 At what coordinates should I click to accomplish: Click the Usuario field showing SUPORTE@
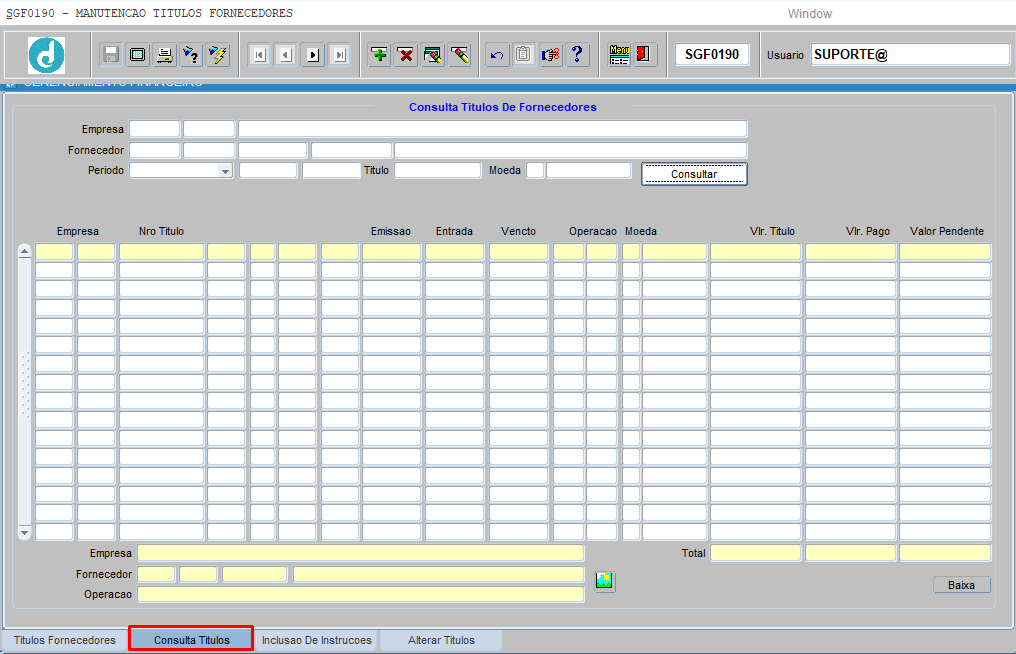910,54
